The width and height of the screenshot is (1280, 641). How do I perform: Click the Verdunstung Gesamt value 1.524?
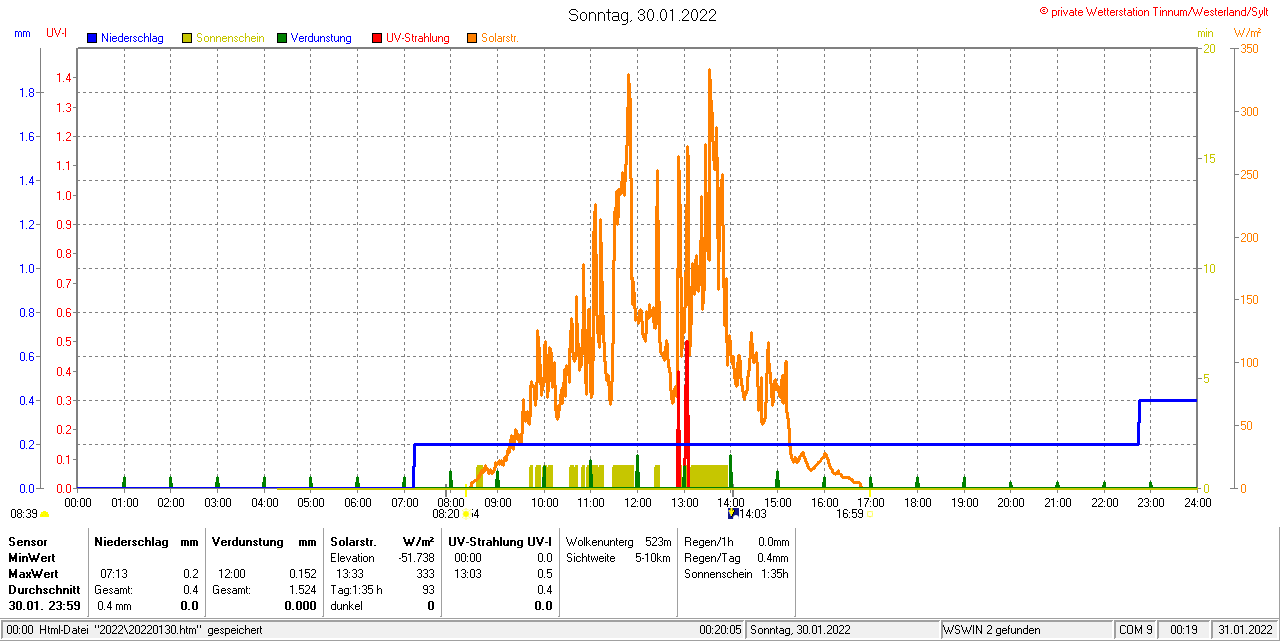point(302,589)
